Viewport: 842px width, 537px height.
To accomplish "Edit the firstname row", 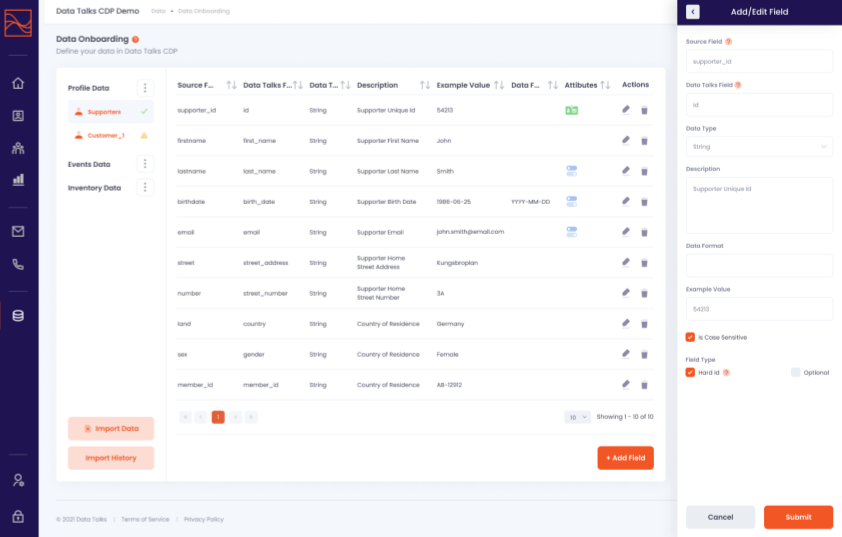I will [x=626, y=141].
